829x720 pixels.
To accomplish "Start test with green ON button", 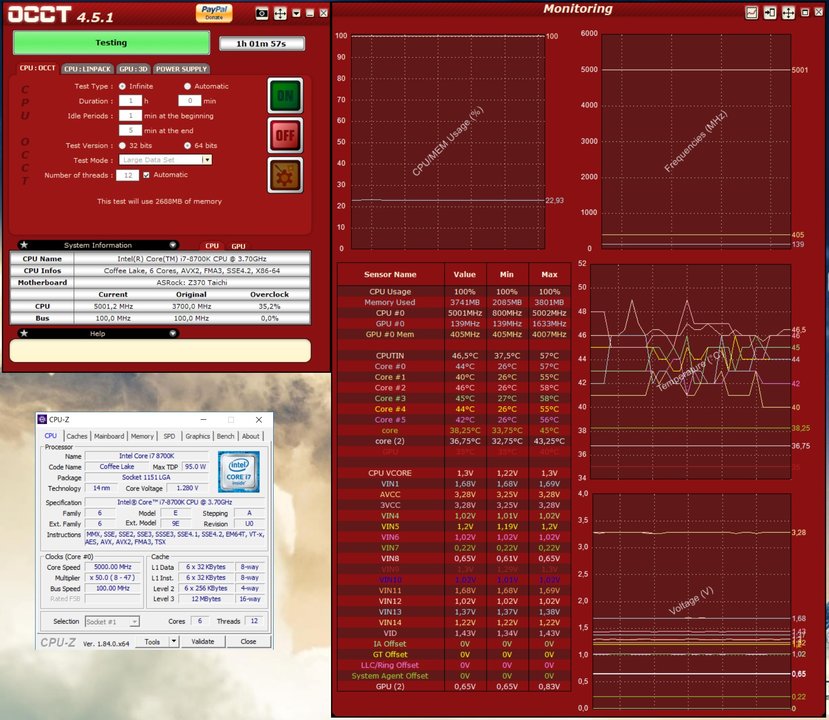I will pyautogui.click(x=285, y=96).
